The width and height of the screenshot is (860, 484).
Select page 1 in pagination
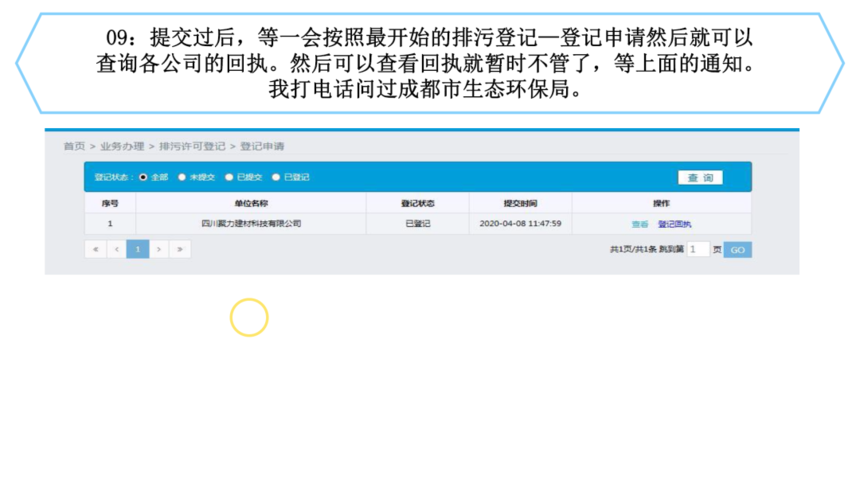(138, 249)
